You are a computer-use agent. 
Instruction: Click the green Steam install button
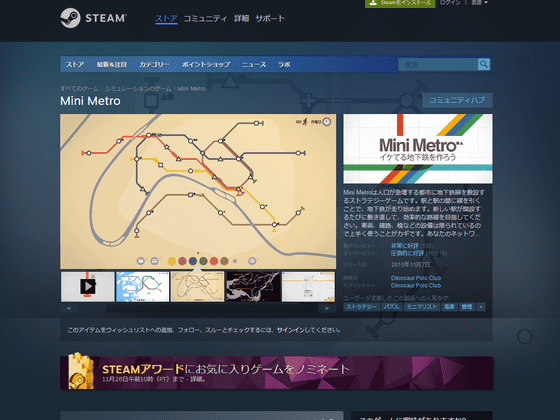(x=400, y=3)
